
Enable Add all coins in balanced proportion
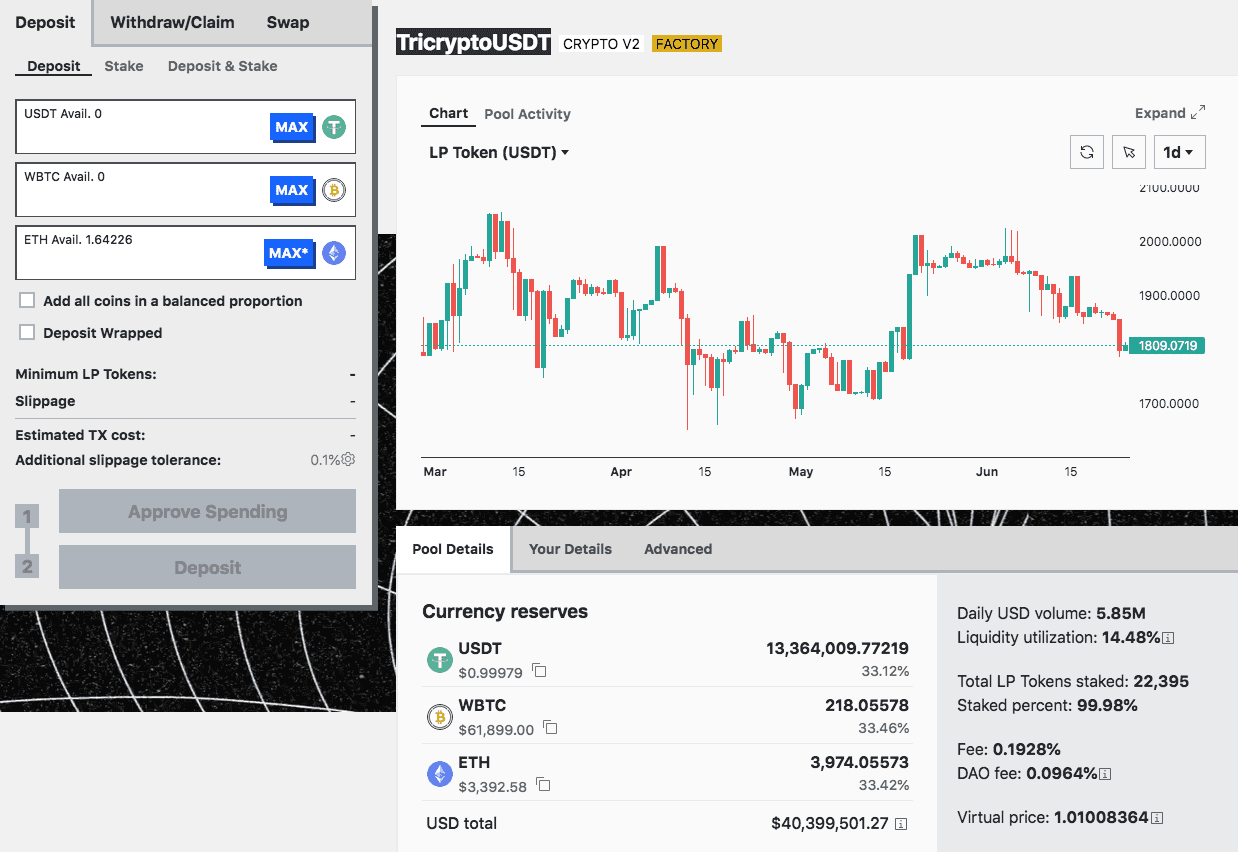point(27,301)
